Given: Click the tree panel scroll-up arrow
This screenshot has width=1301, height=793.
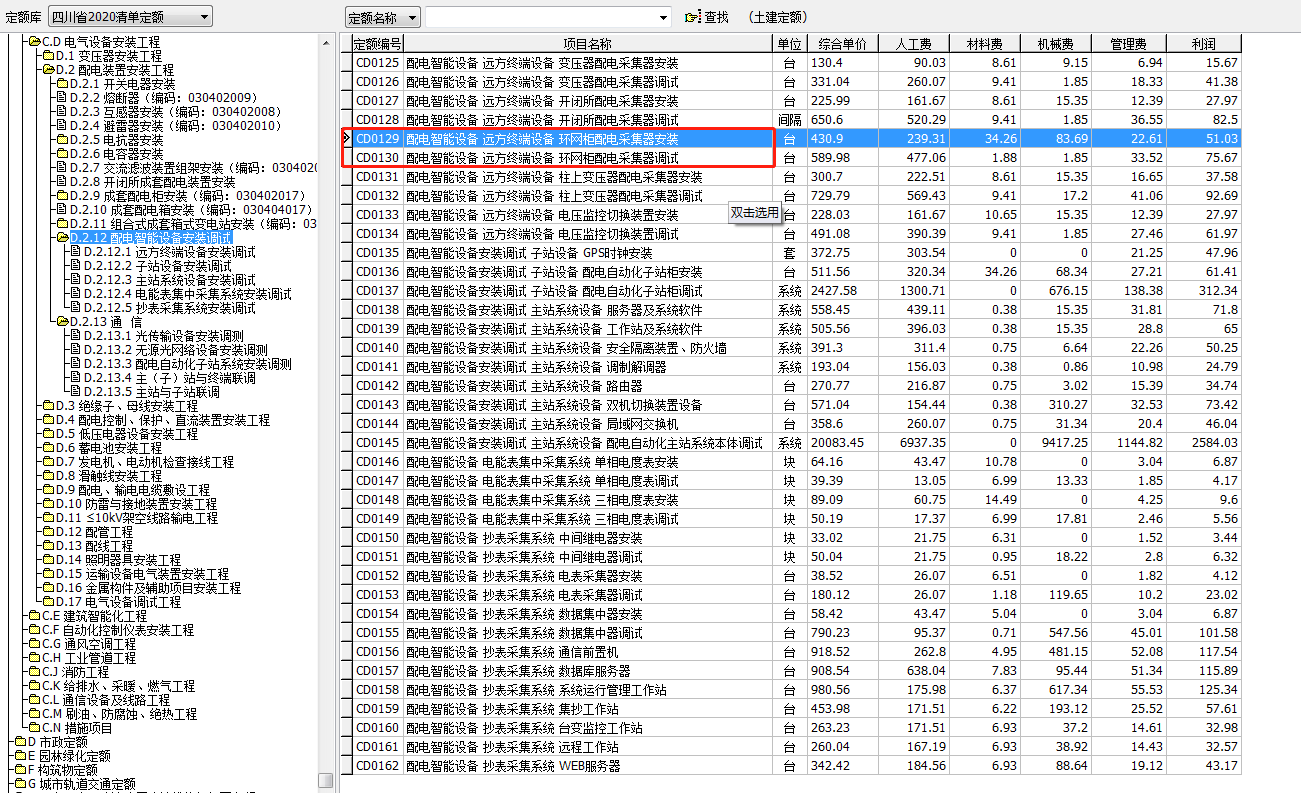Looking at the screenshot, I should 325,42.
